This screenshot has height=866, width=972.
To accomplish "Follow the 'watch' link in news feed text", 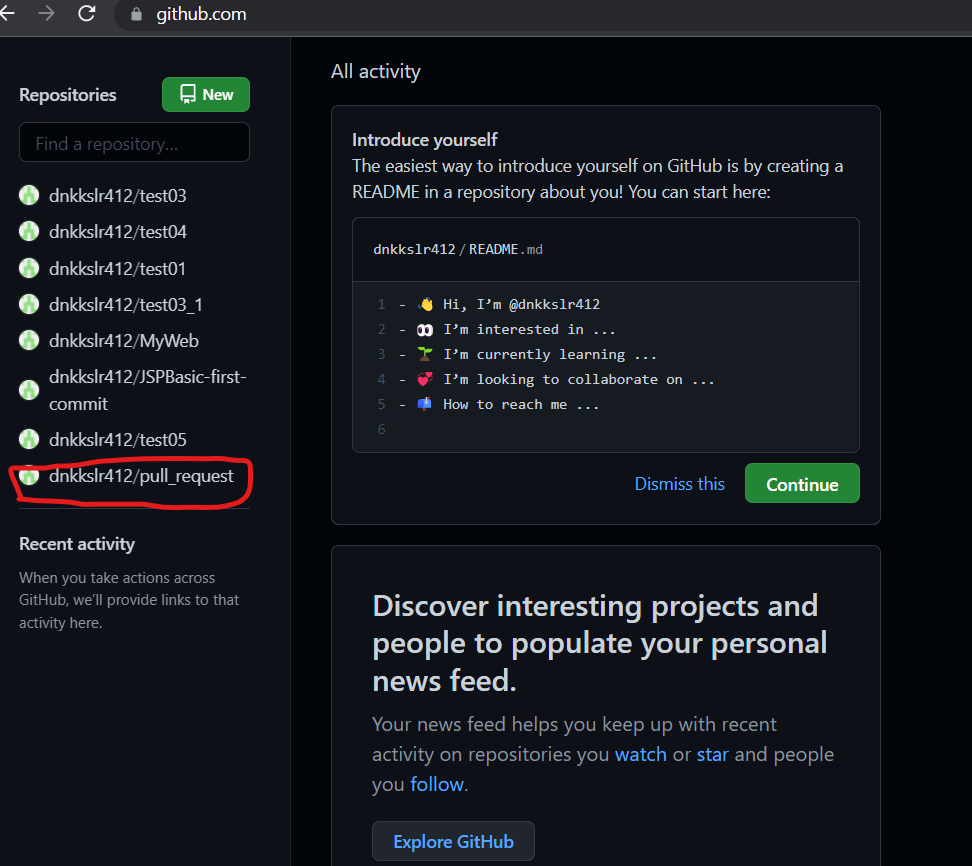I will click(640, 754).
